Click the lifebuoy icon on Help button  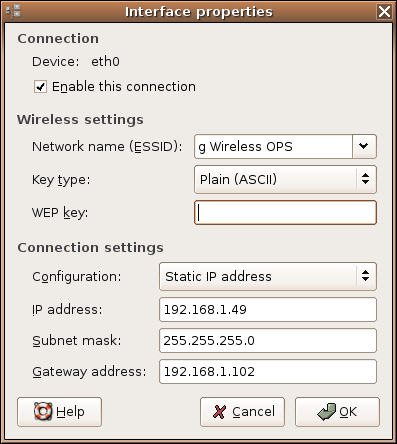point(43,411)
